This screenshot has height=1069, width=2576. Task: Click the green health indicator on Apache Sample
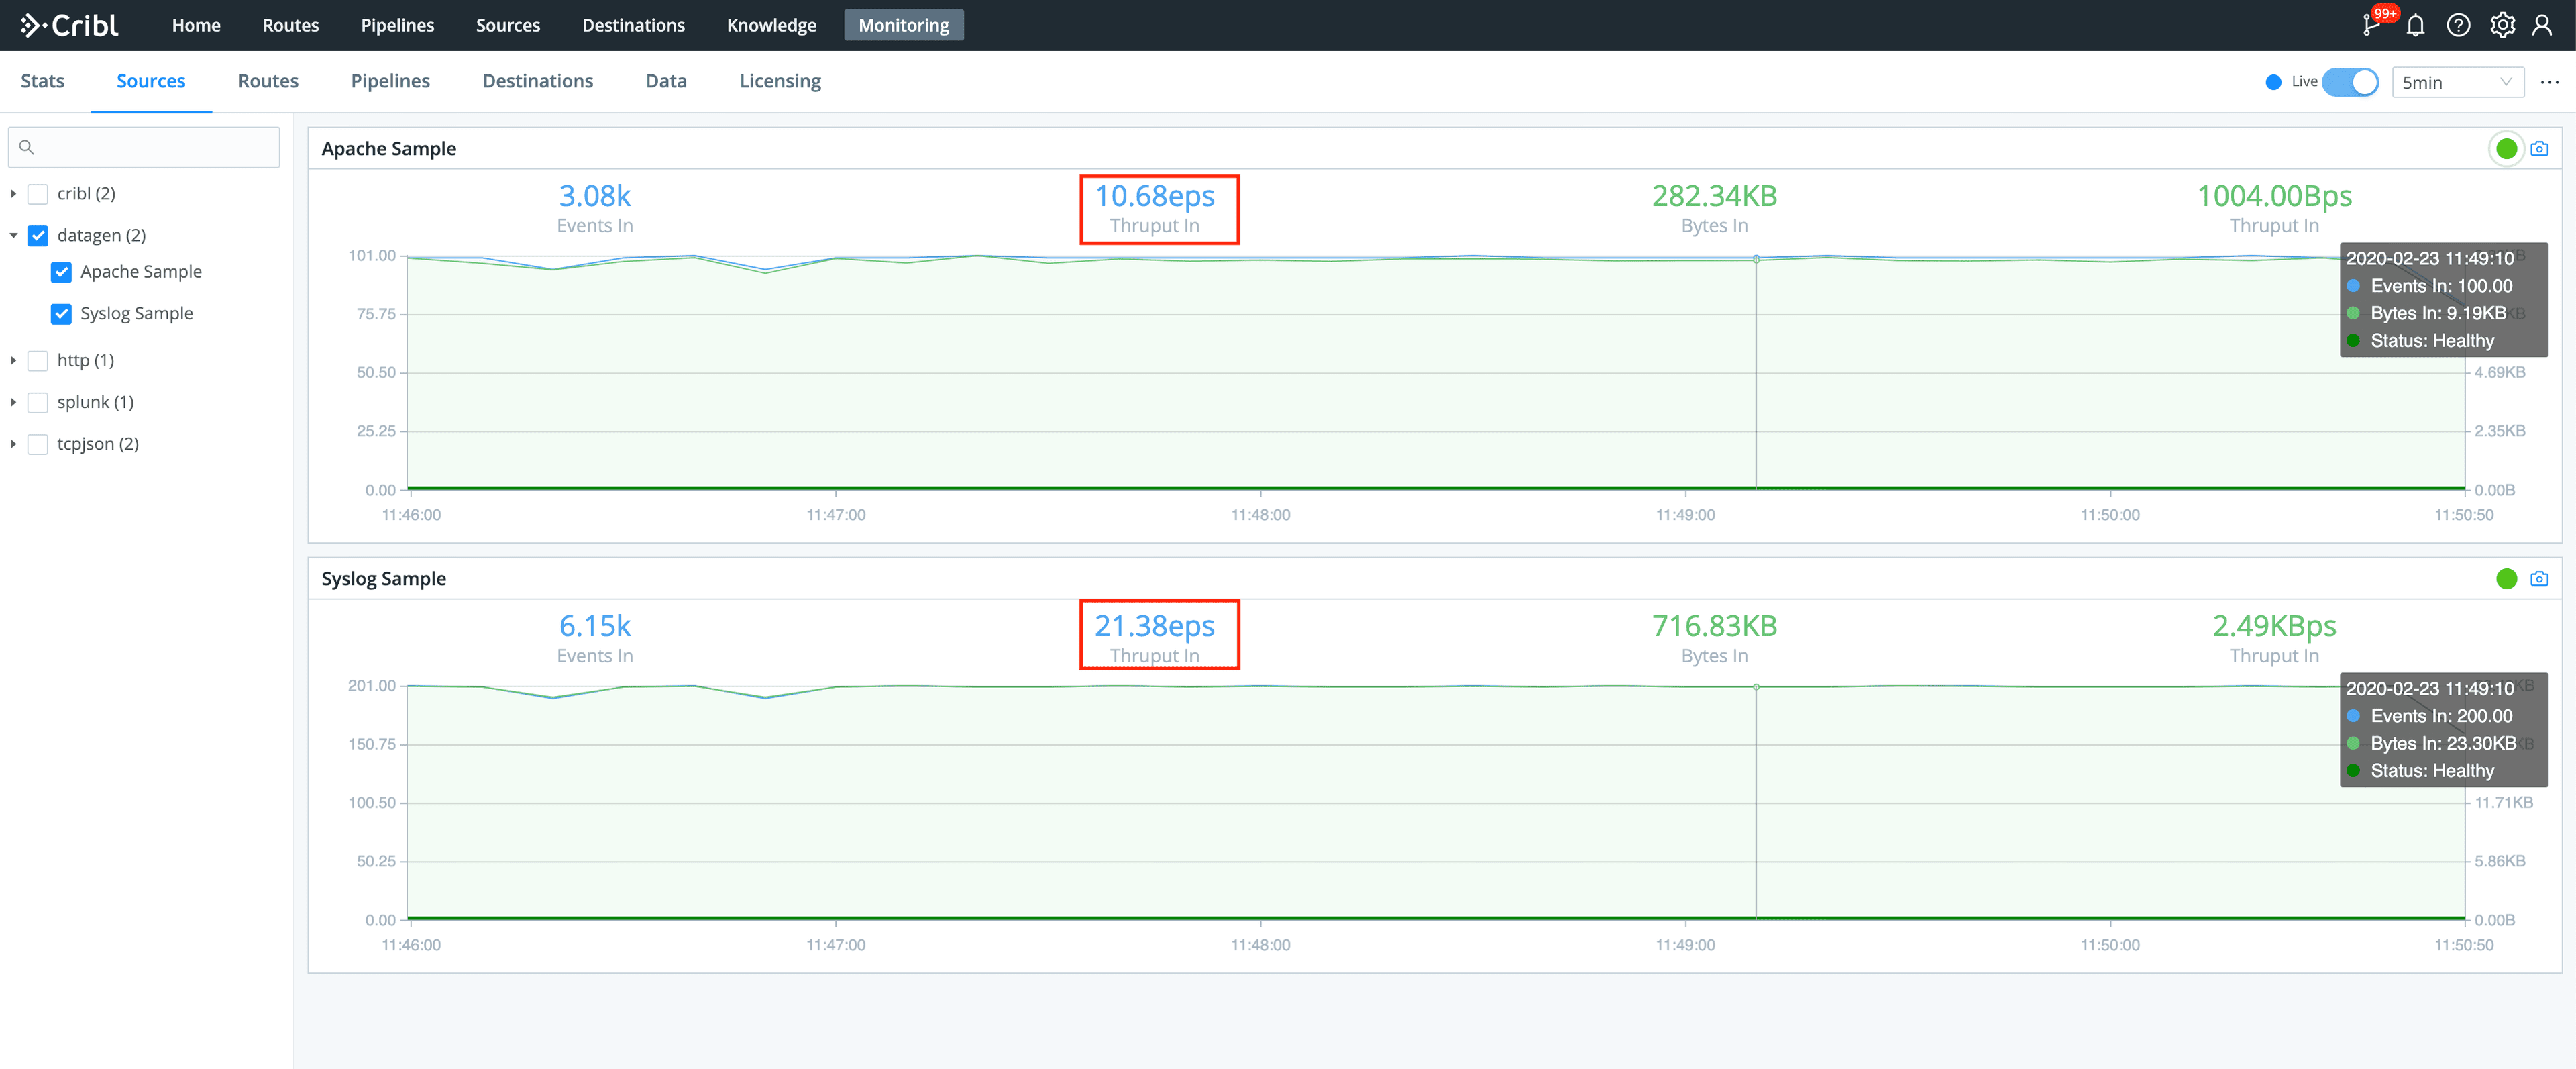pyautogui.click(x=2506, y=148)
